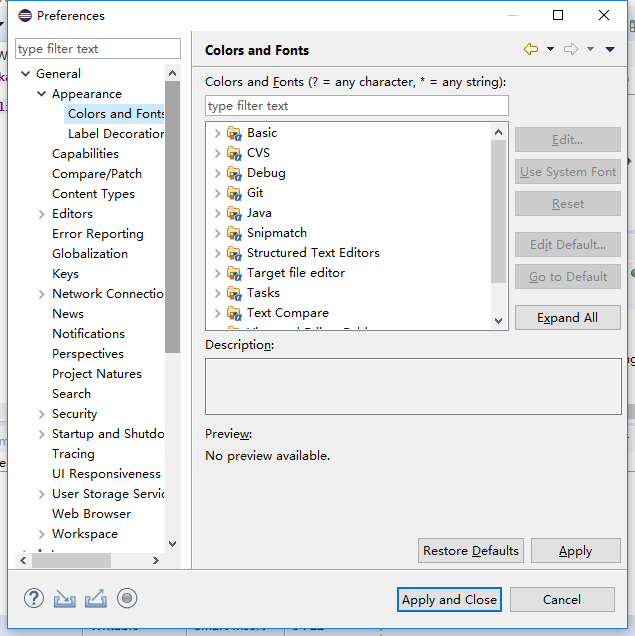Focus the left preferences filter field

(x=98, y=49)
